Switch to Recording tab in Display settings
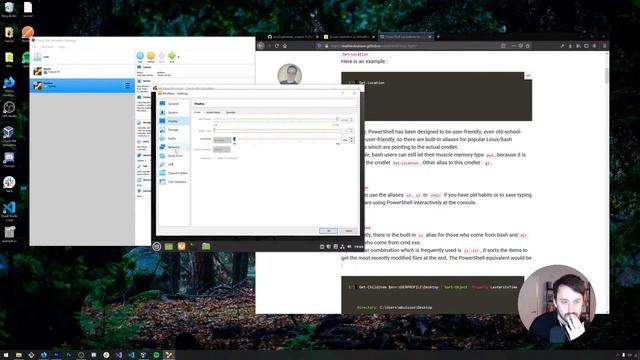 click(x=231, y=112)
